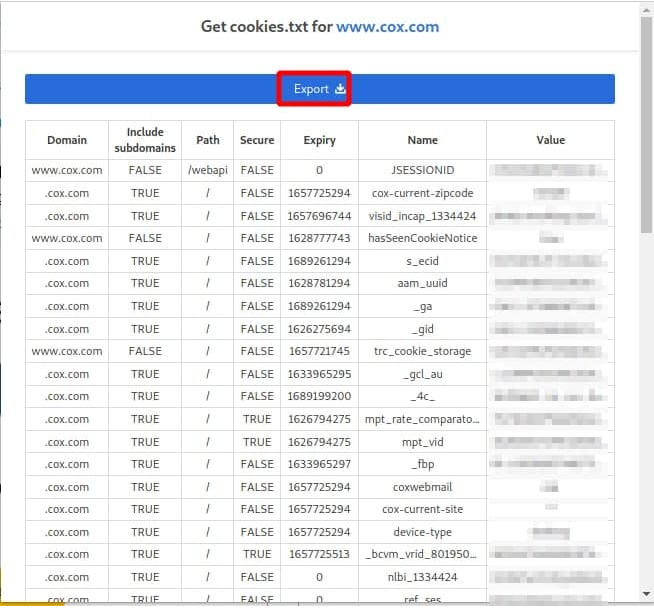Click the .cox.com domain in _fbp row

(67, 464)
